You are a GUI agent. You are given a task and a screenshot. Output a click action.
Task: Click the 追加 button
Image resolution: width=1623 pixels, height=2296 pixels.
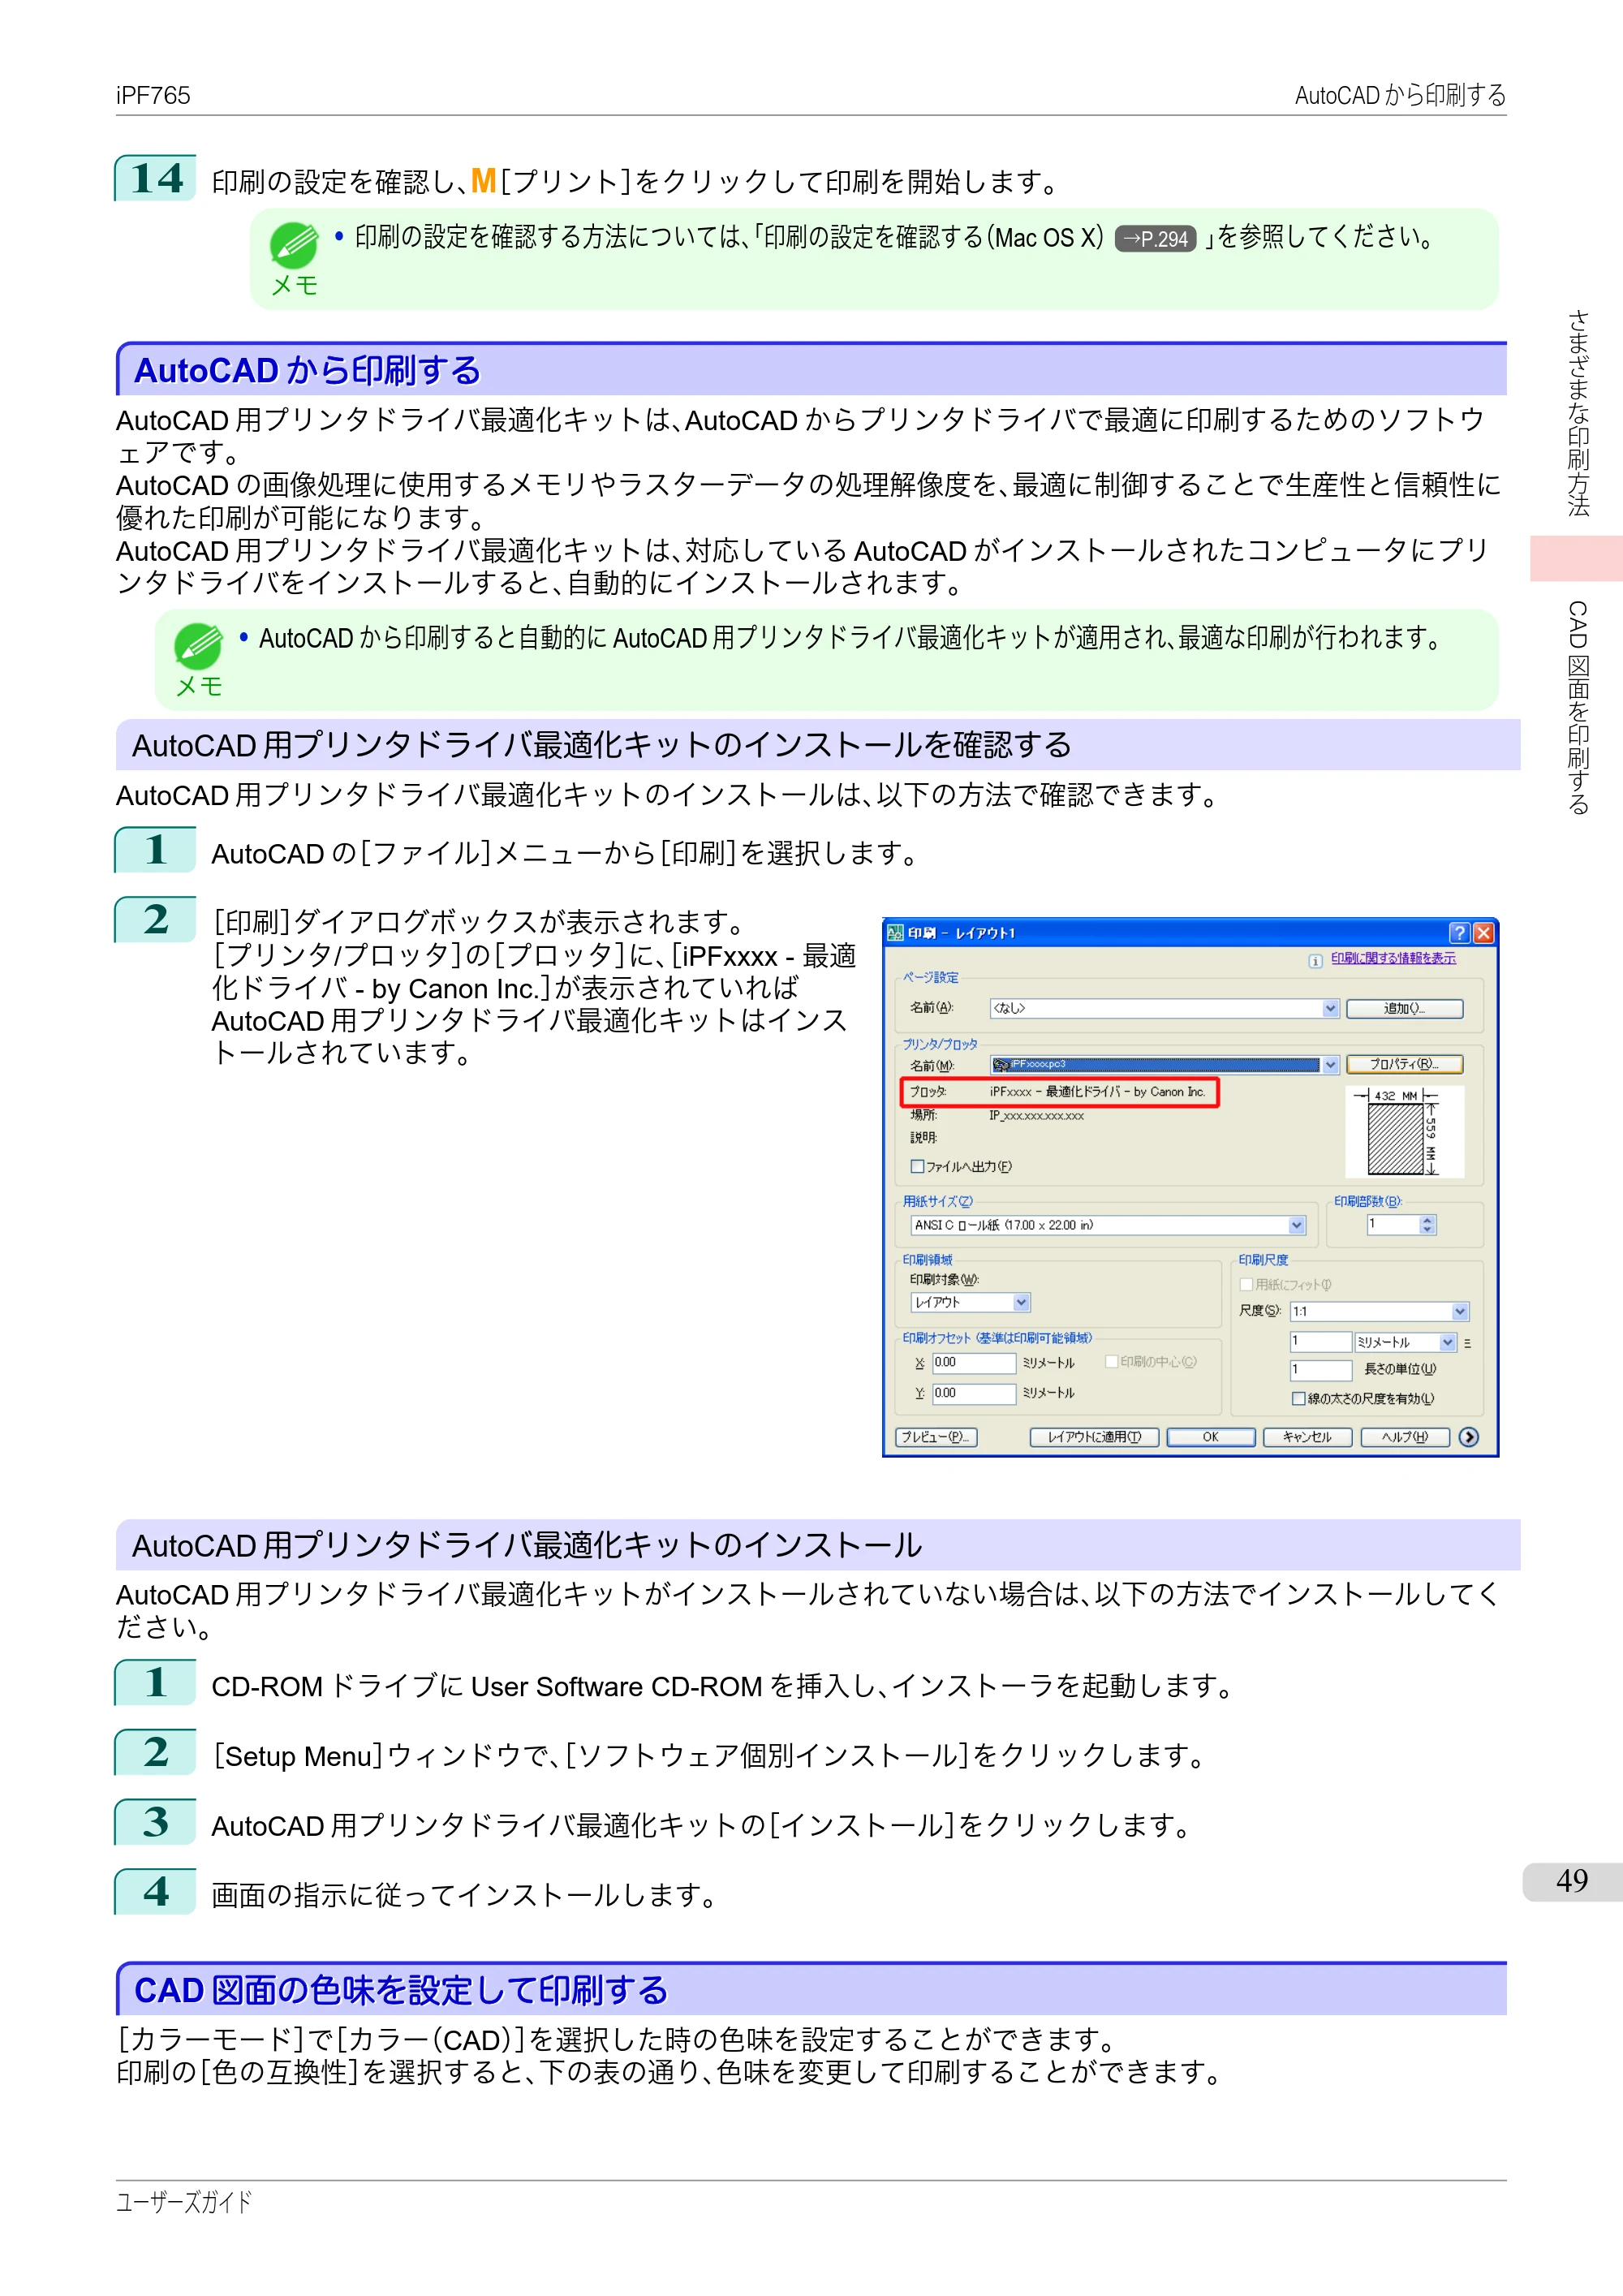coord(1404,1008)
